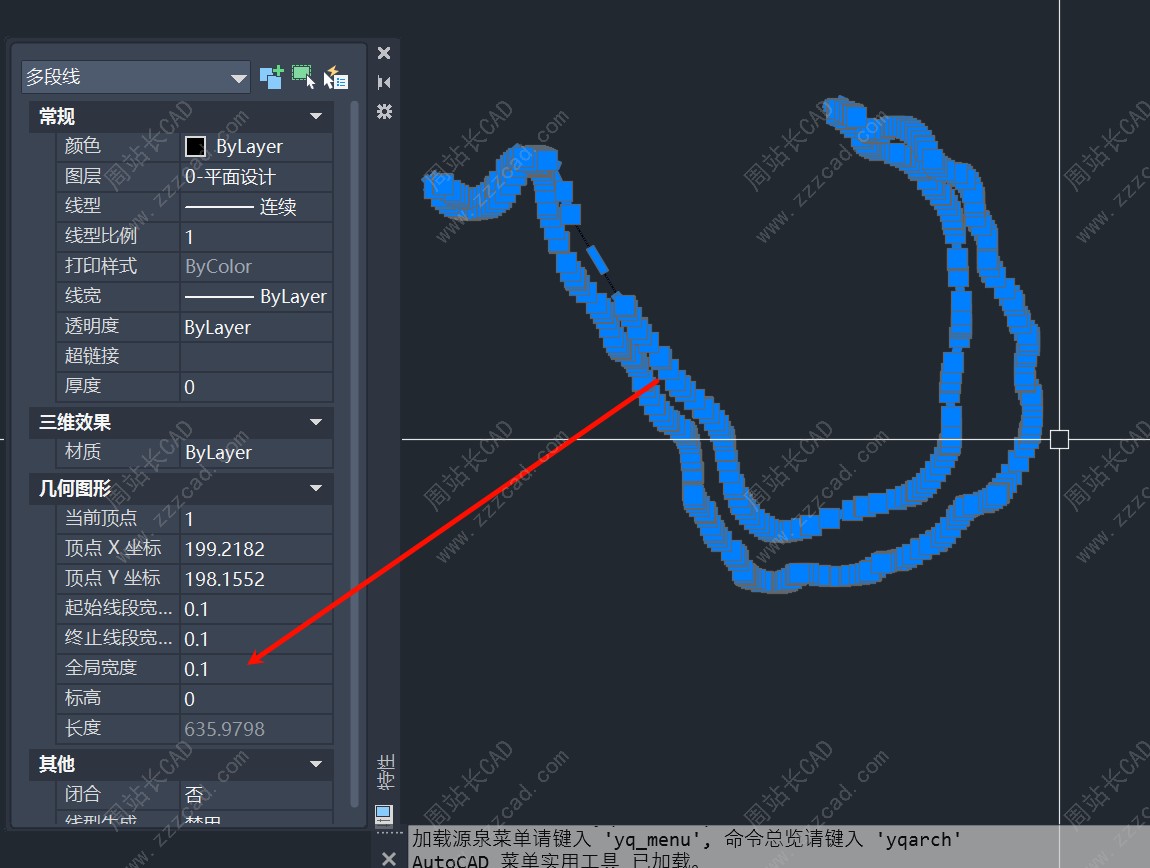Click the Select Objects icon
The image size is (1150, 868).
click(303, 77)
